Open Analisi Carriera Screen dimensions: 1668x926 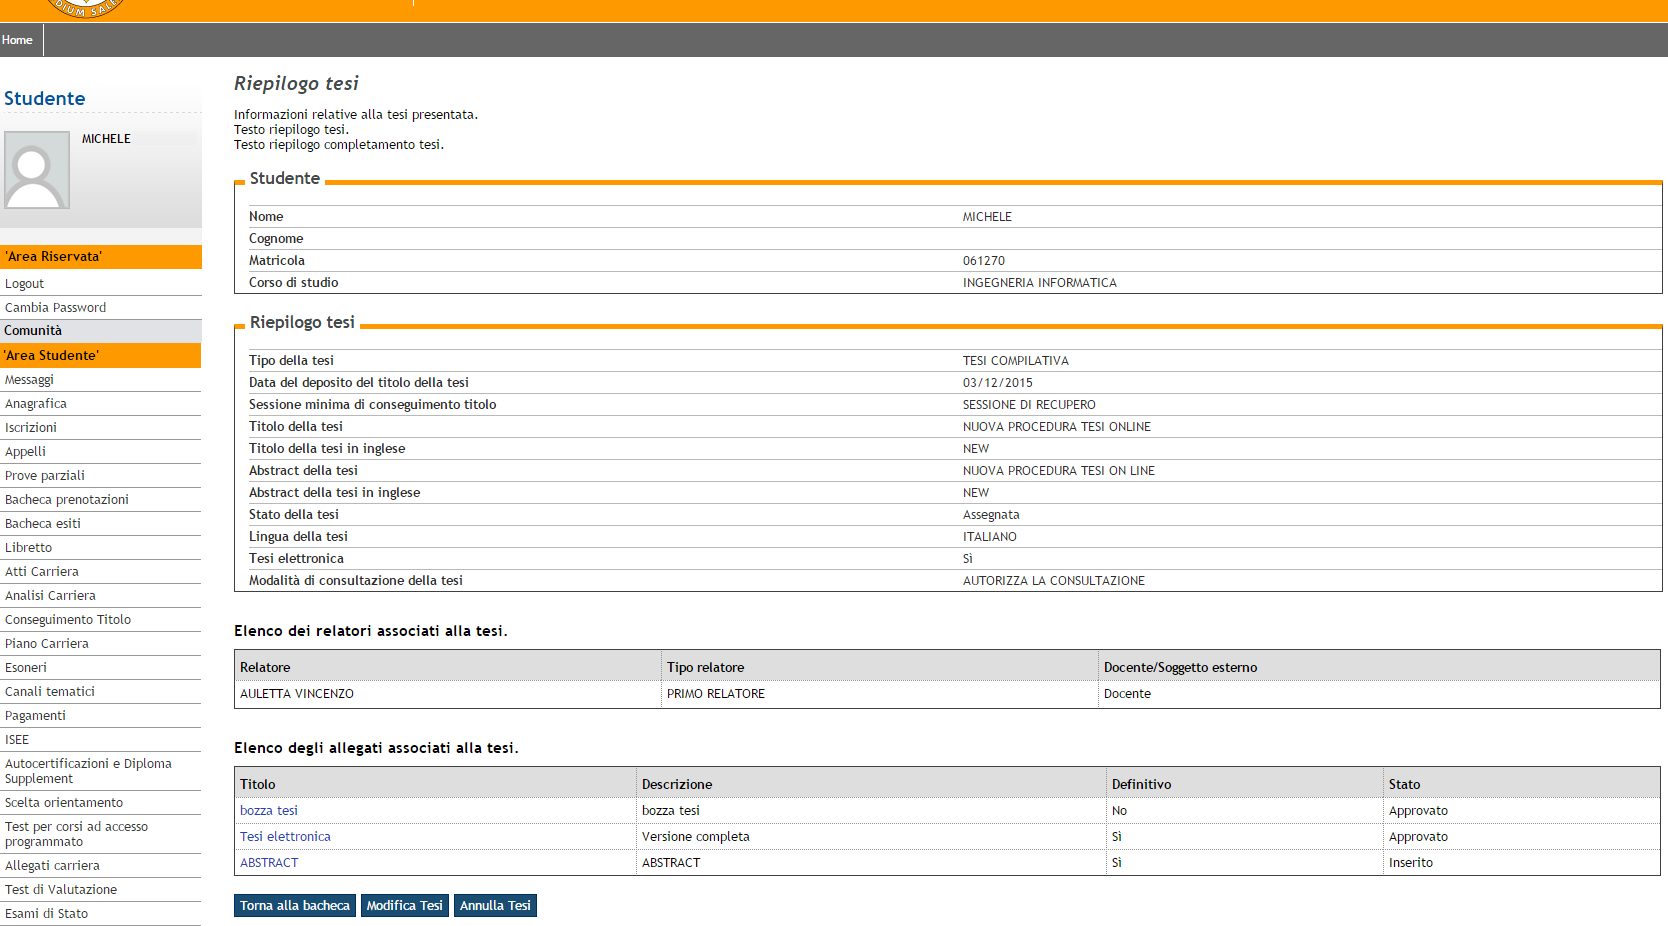point(50,596)
